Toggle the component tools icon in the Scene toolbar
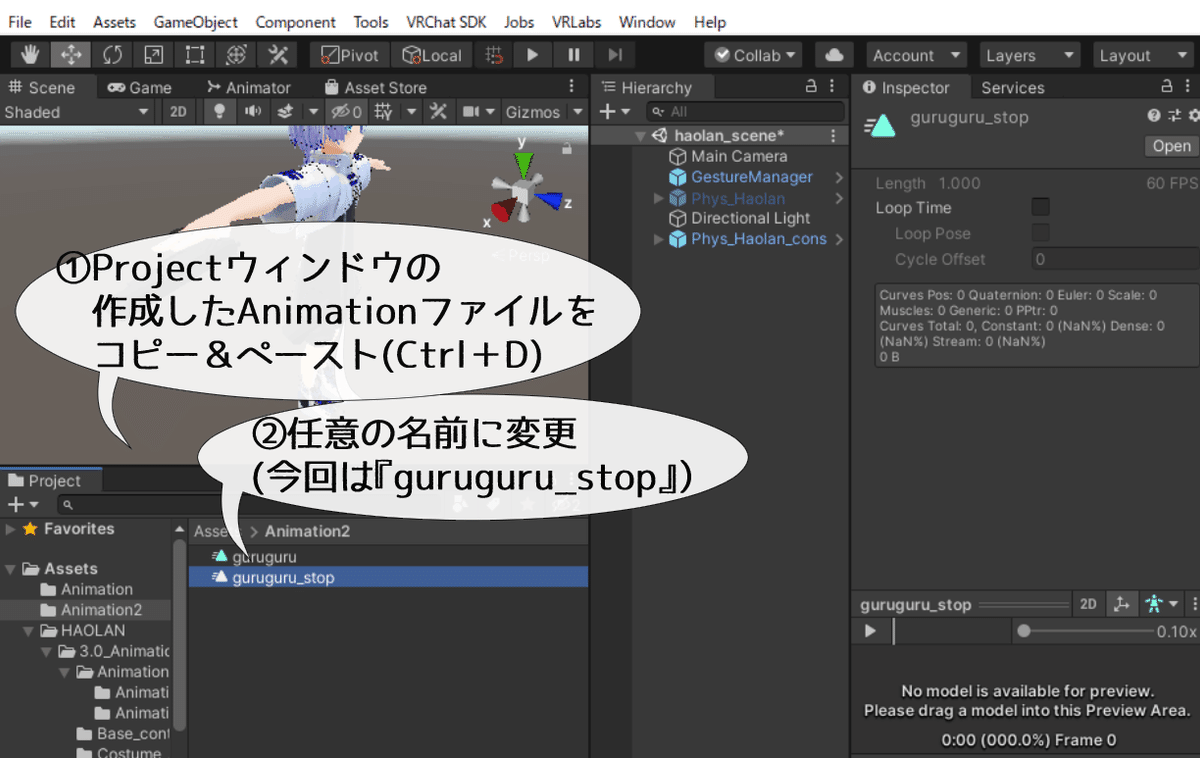1200x758 pixels. click(x=437, y=112)
